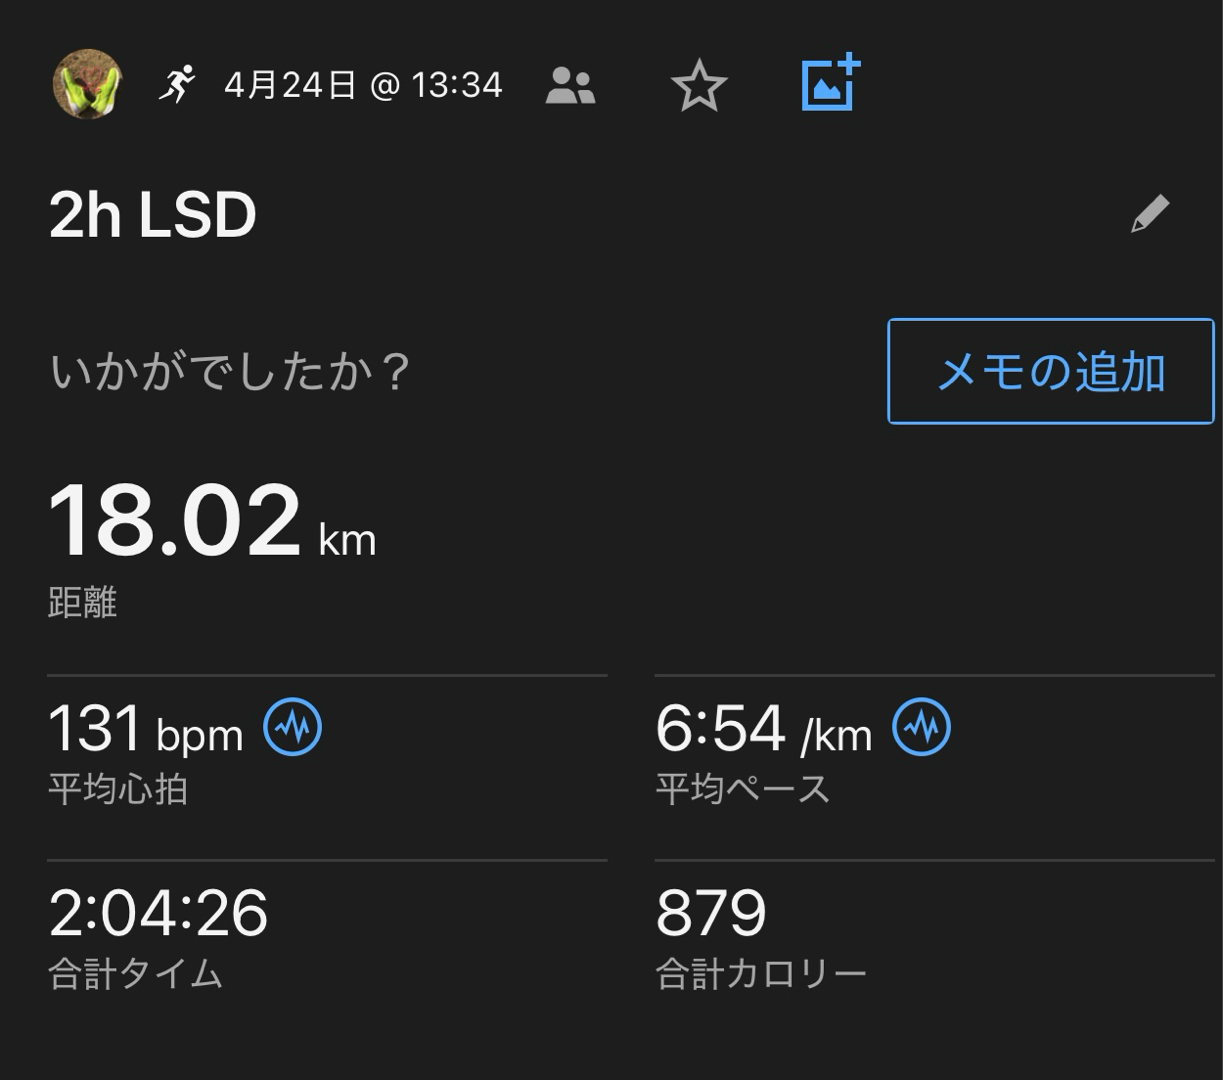1223x1080 pixels.
Task: Tap the 合計カロリー label
Action: (760, 974)
